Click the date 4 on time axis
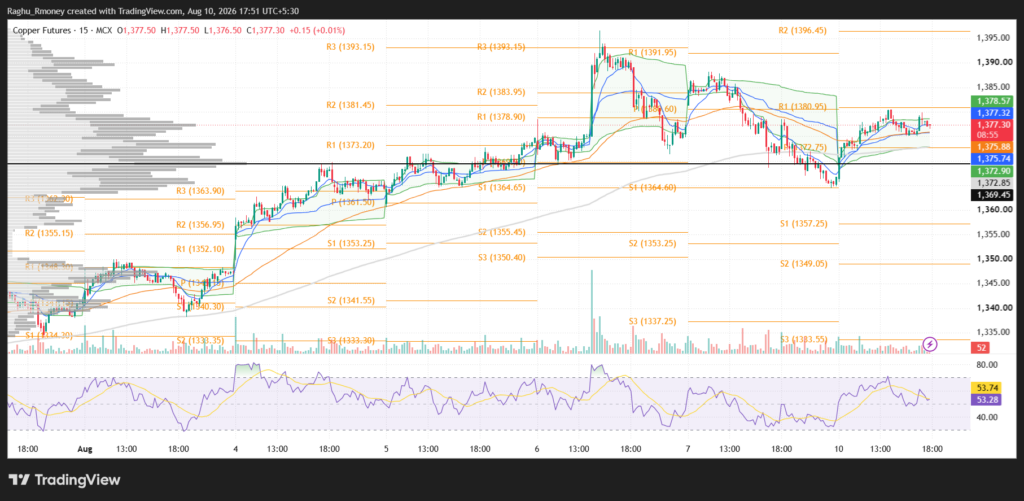Image resolution: width=1024 pixels, height=501 pixels. [x=235, y=449]
